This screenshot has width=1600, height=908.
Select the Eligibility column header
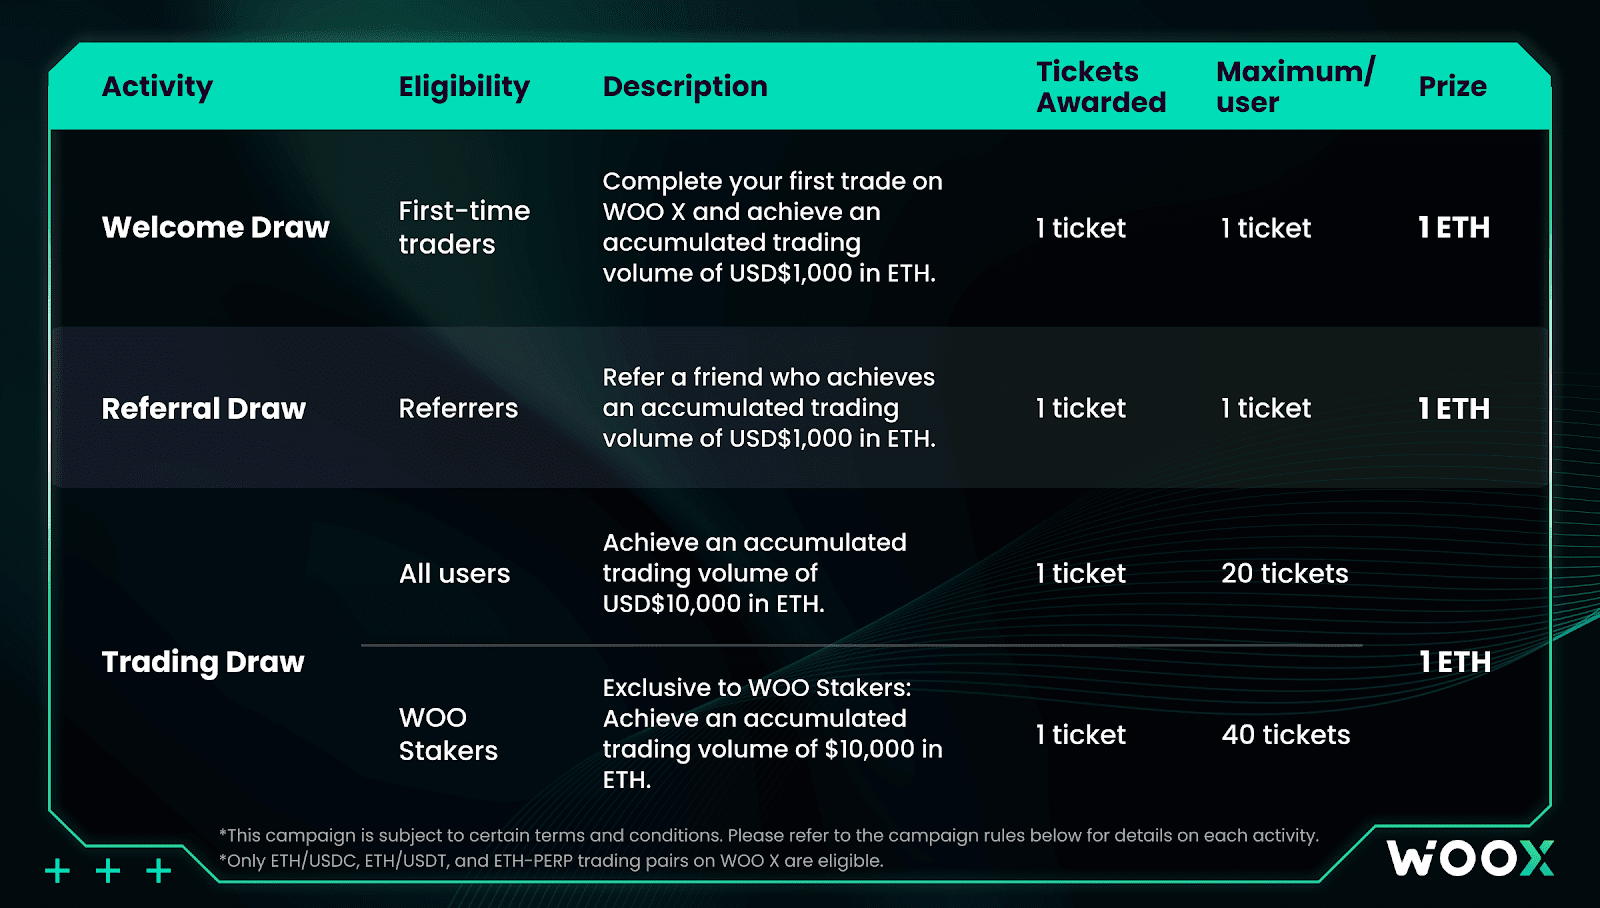coord(464,87)
